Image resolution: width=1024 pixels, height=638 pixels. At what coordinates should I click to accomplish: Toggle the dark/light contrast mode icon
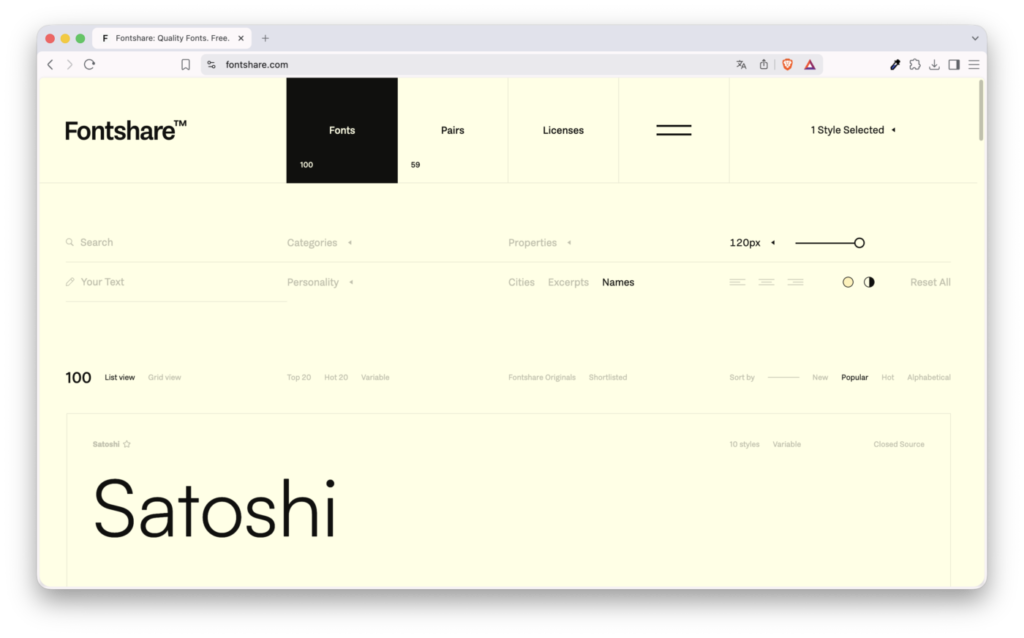tap(869, 282)
